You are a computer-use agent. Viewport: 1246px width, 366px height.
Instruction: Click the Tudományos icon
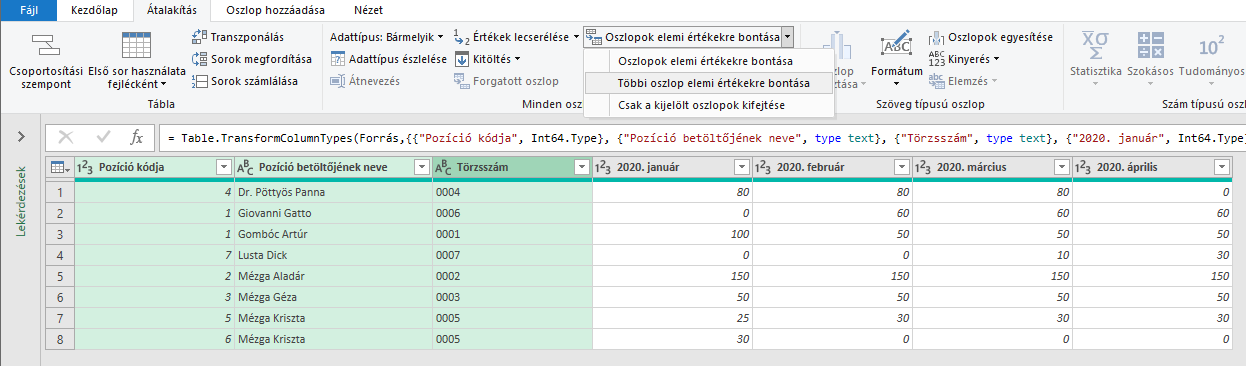(1211, 46)
